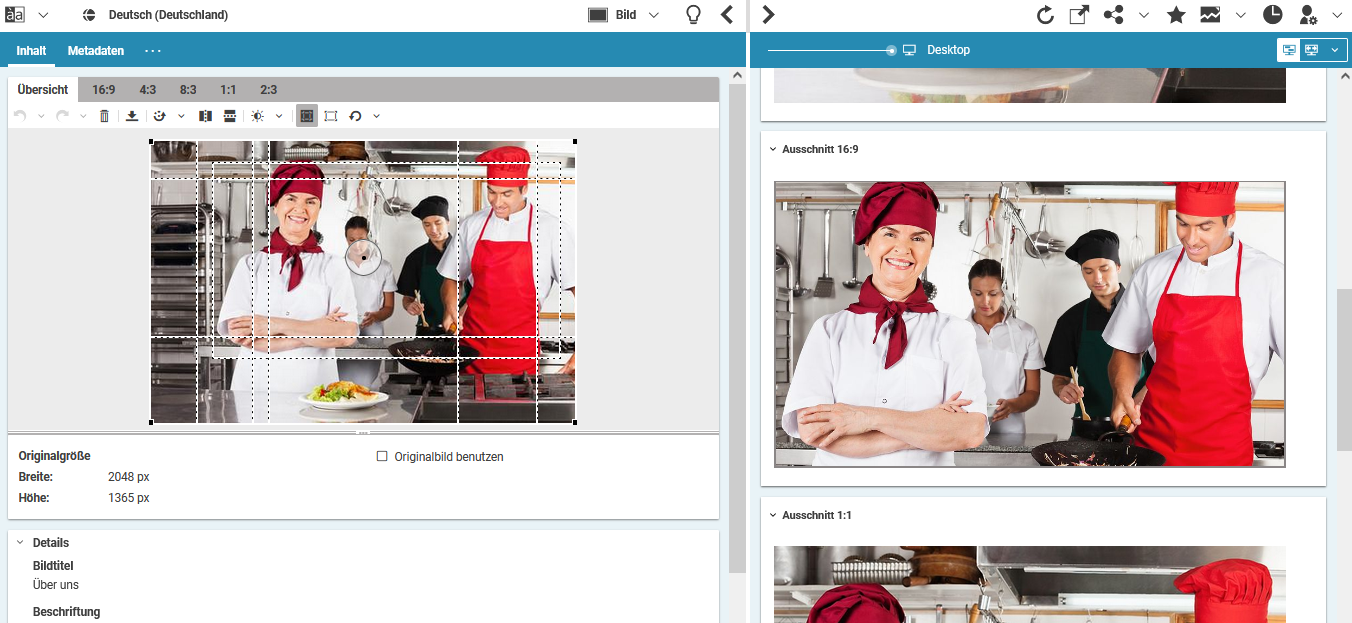1352x623 pixels.
Task: Switch to the Metadaten tab
Action: (x=96, y=51)
